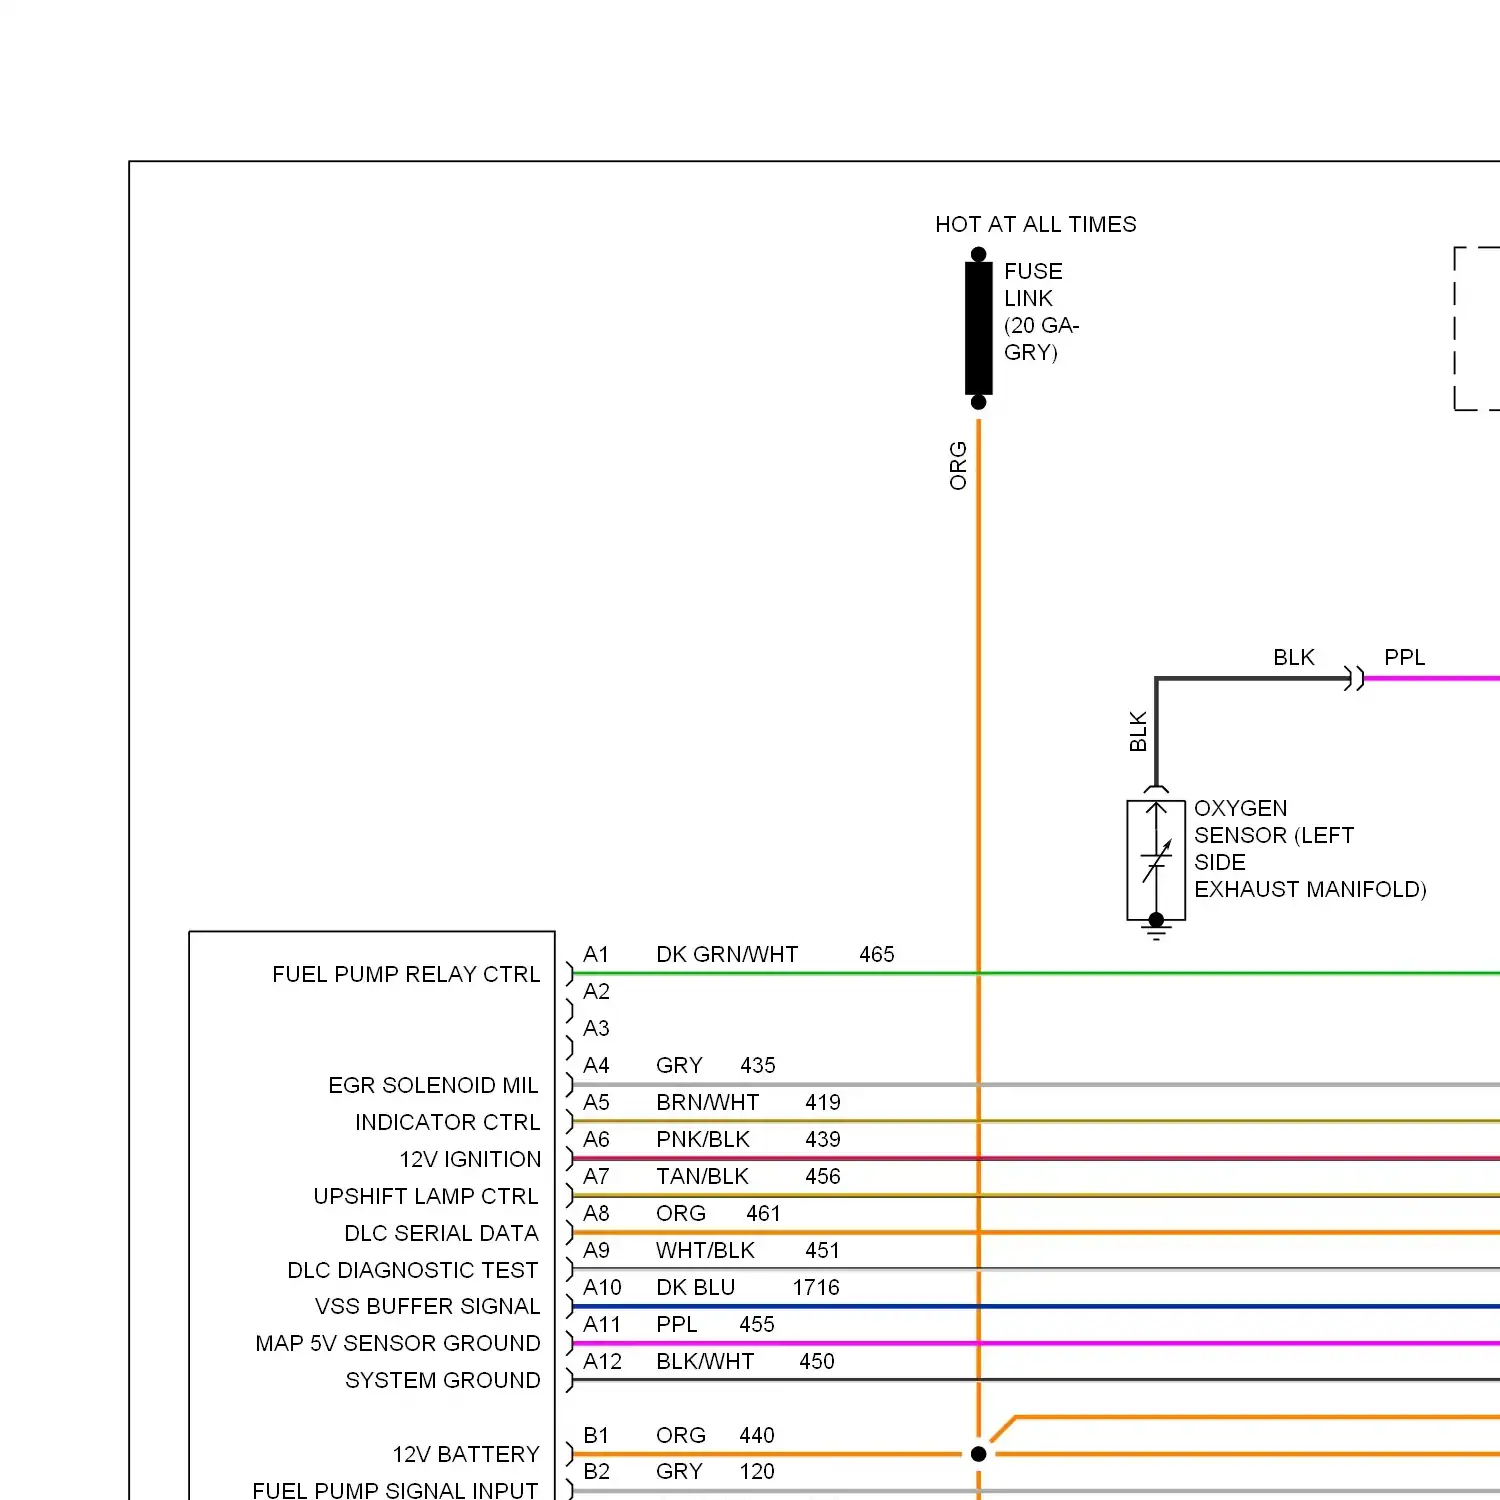Viewport: 1500px width, 1500px height.
Task: Click the GRY 435 wire label
Action: (716, 1065)
